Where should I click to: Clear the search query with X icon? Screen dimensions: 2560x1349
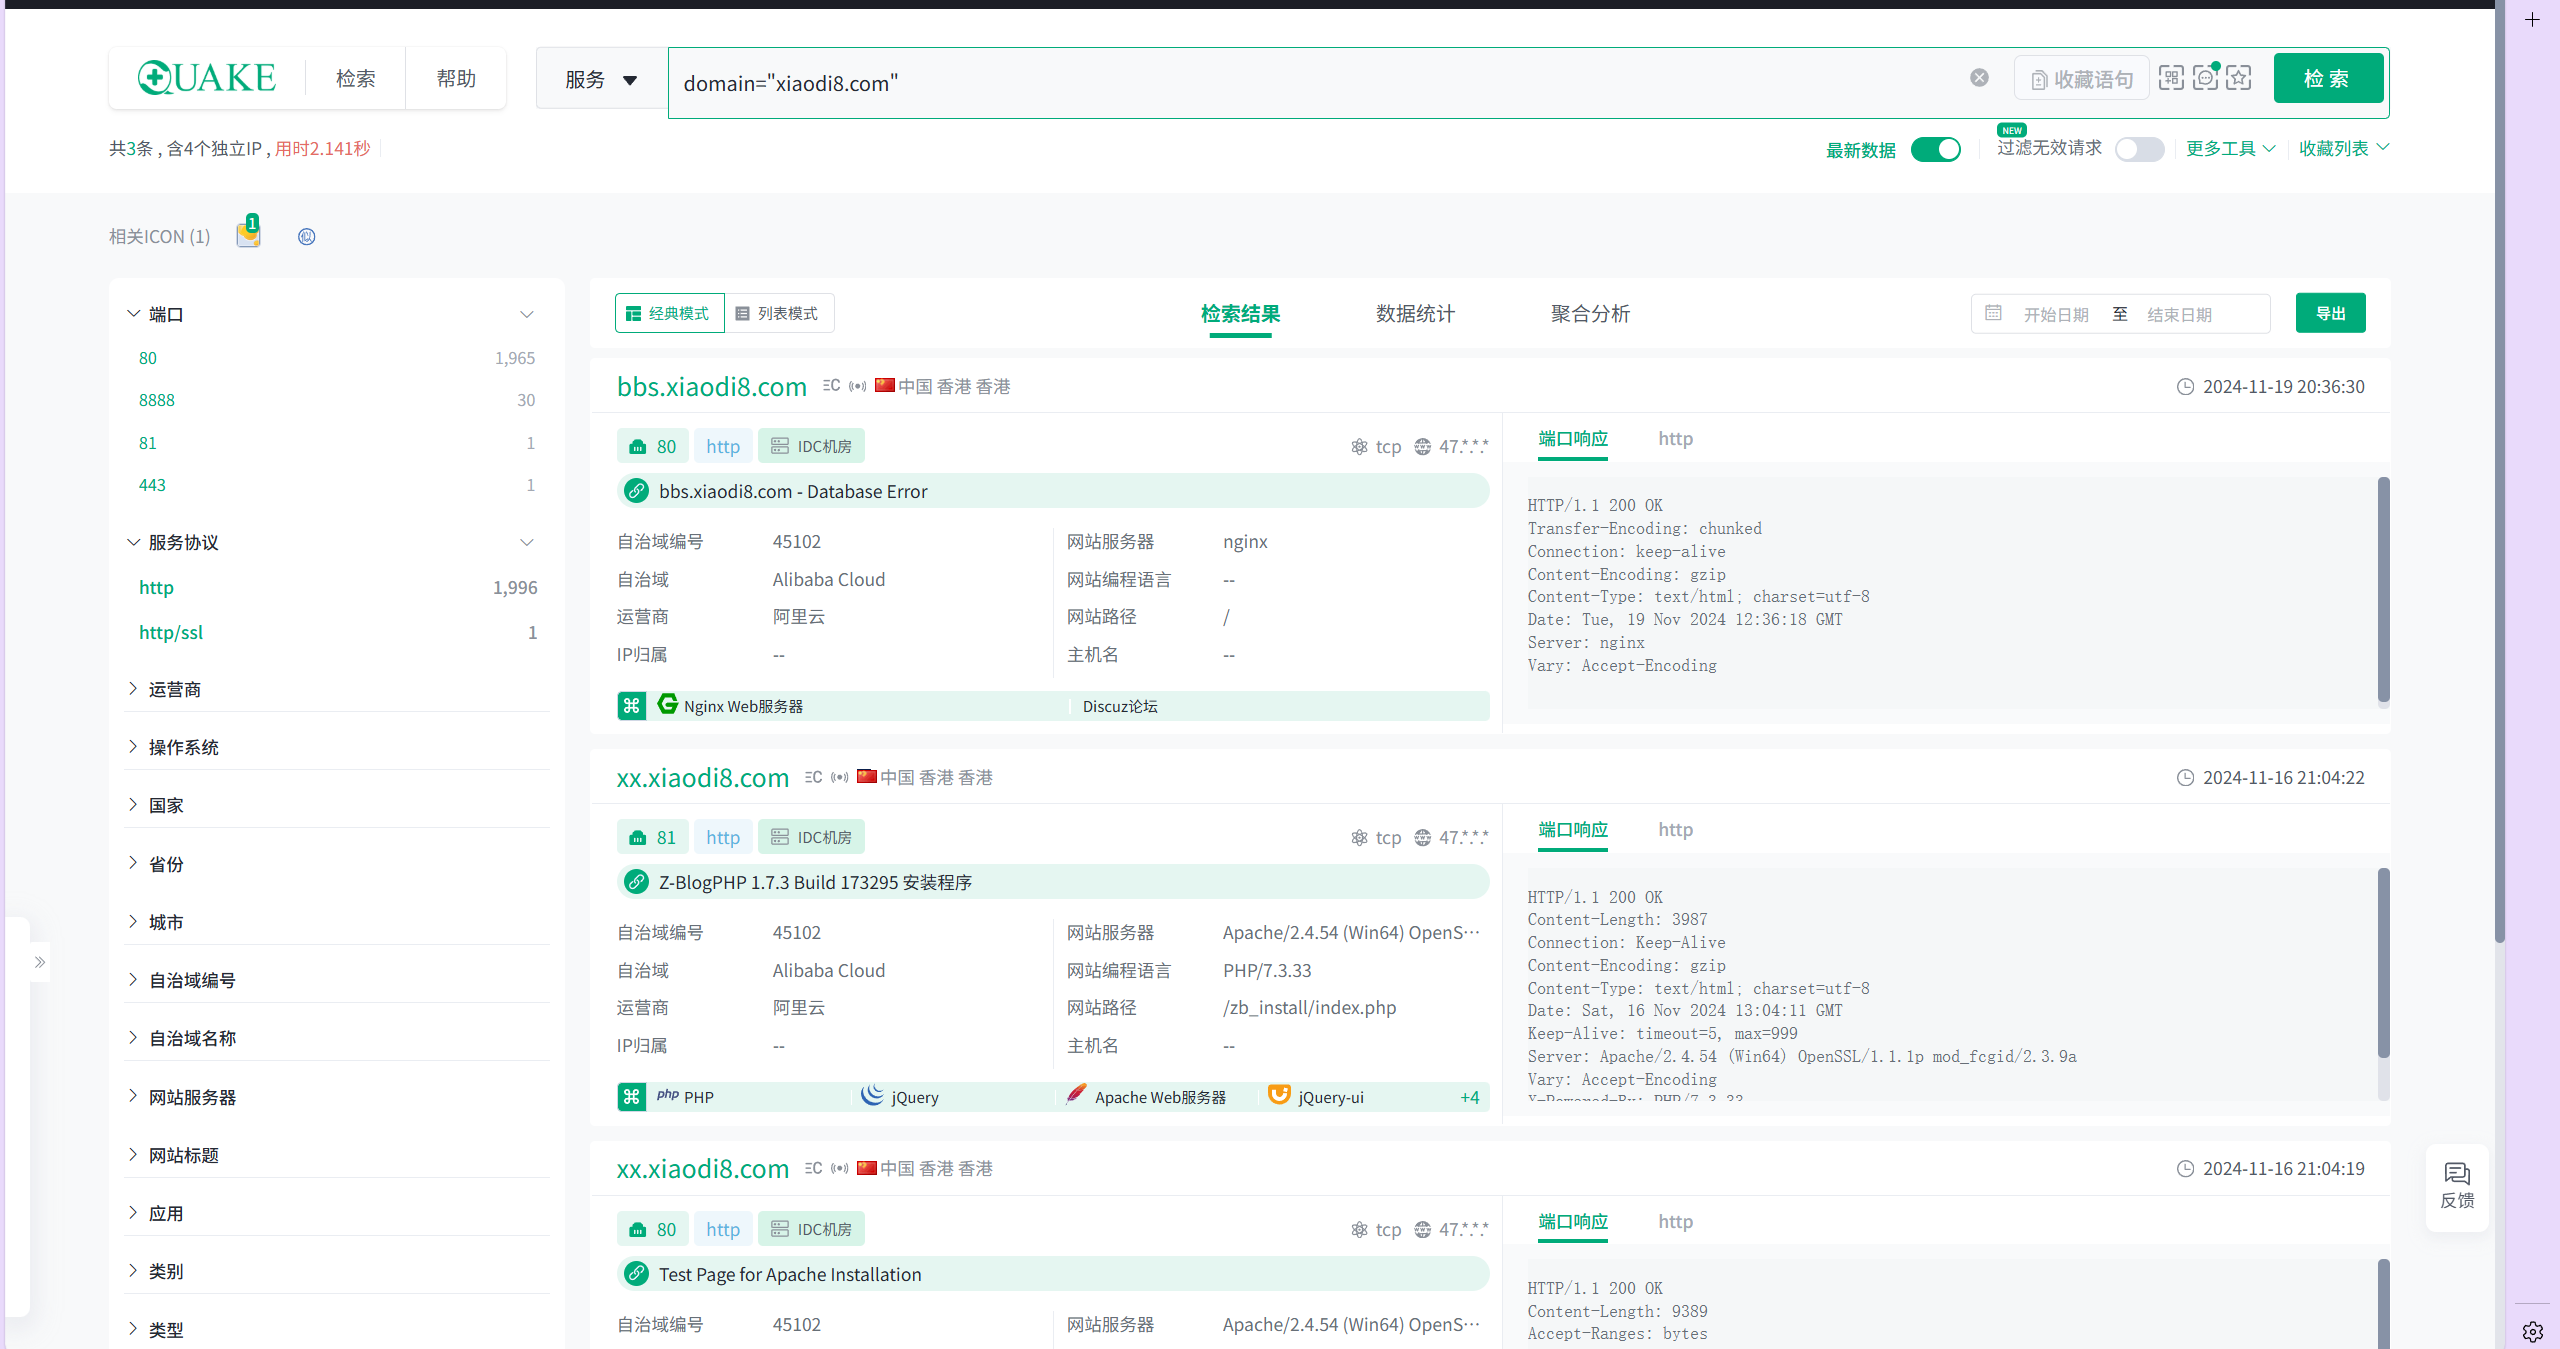1979,78
